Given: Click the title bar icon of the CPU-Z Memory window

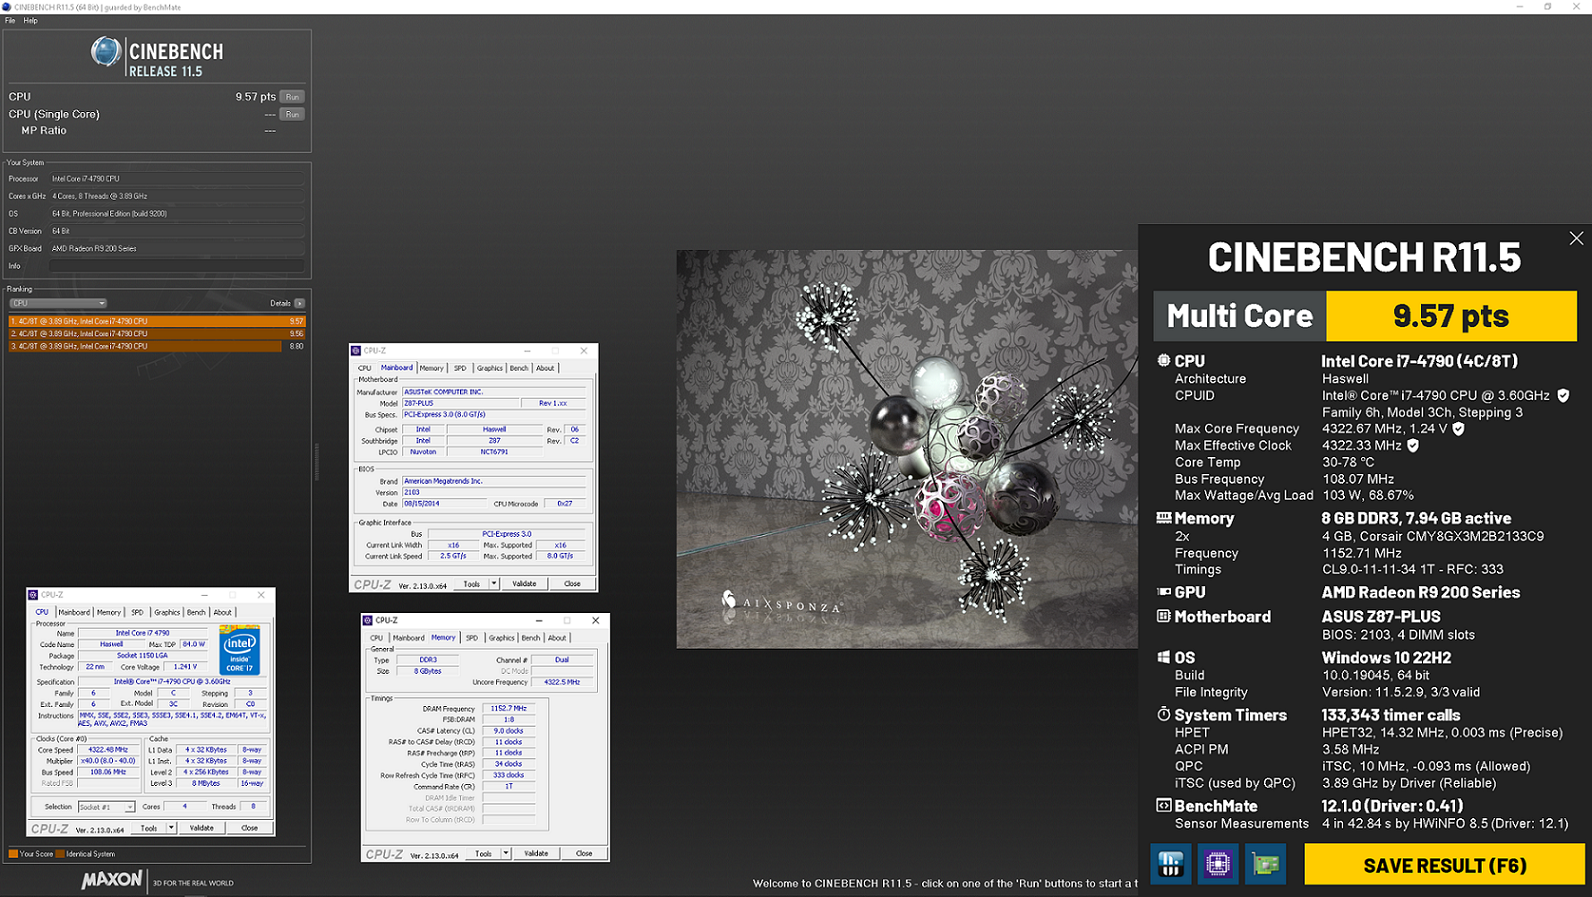Looking at the screenshot, I should click(x=367, y=620).
